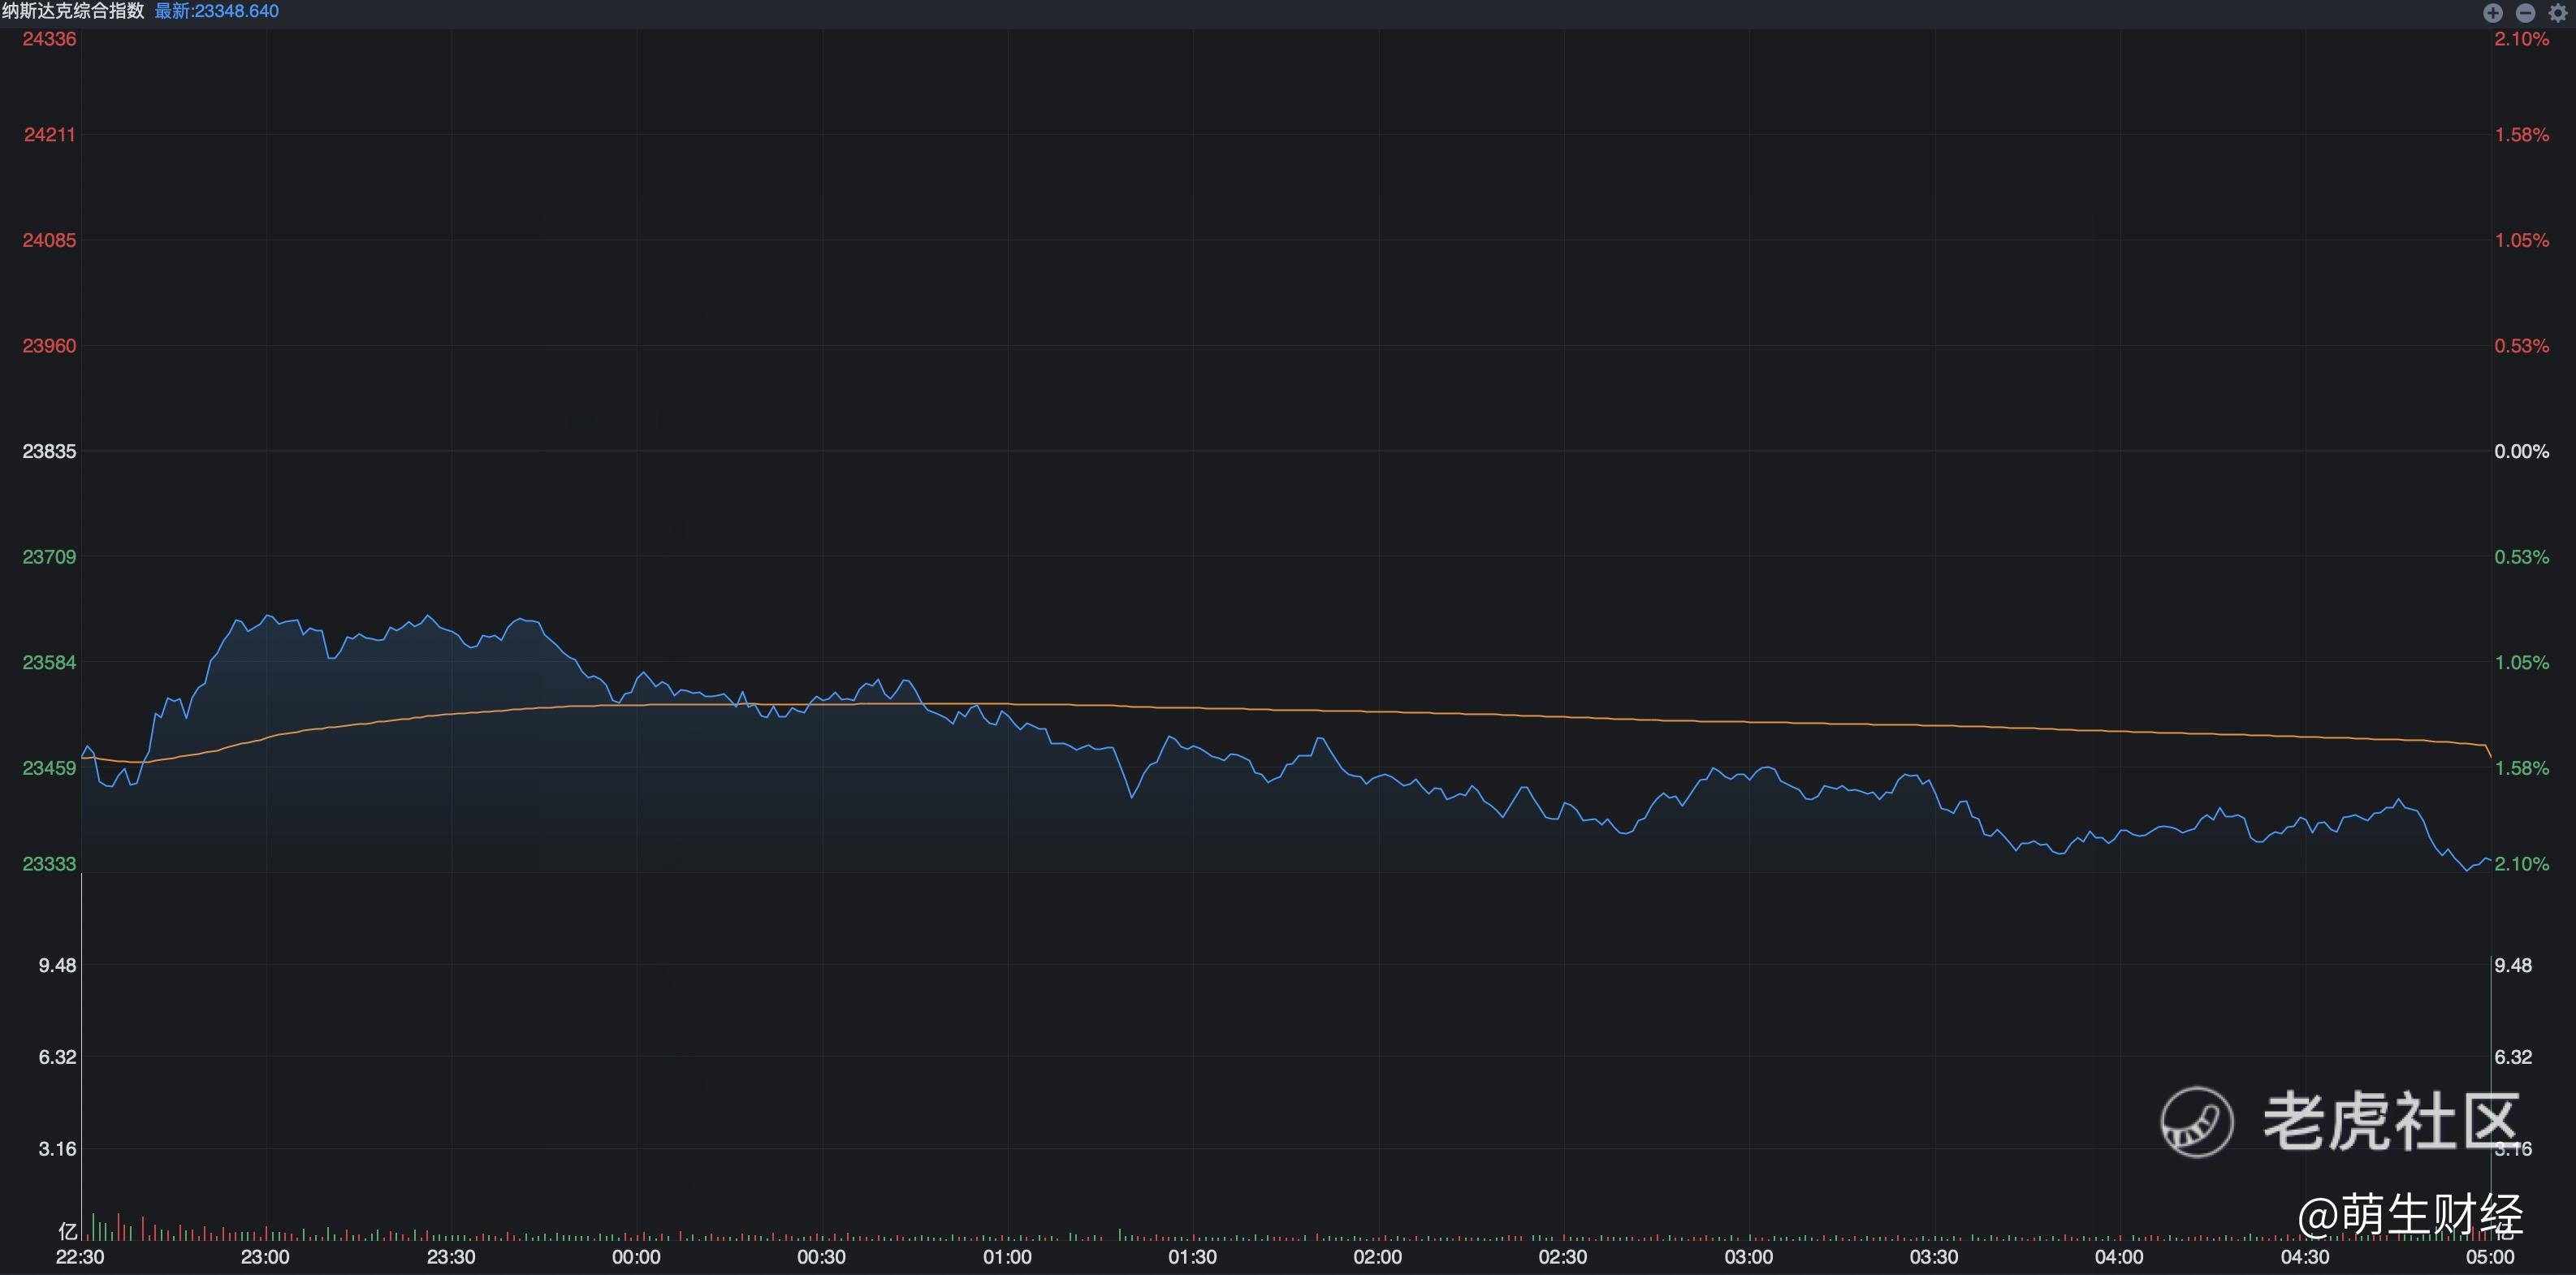The width and height of the screenshot is (2576, 1275).
Task: Click the 00:00 time axis label
Action: pos(636,1257)
